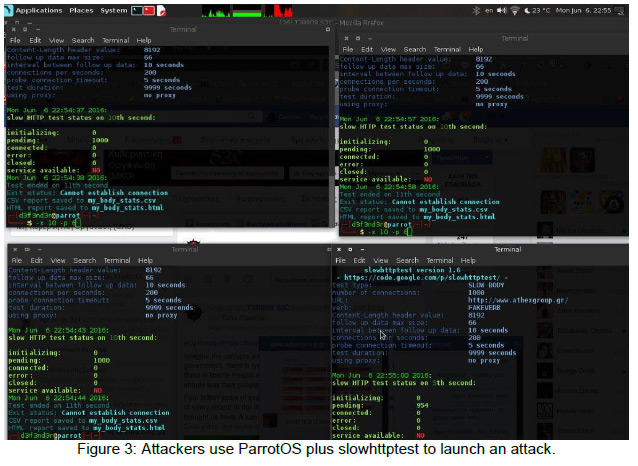Click the 23 °C weather applet
Viewport: 638px width, 466px height.
pos(540,10)
